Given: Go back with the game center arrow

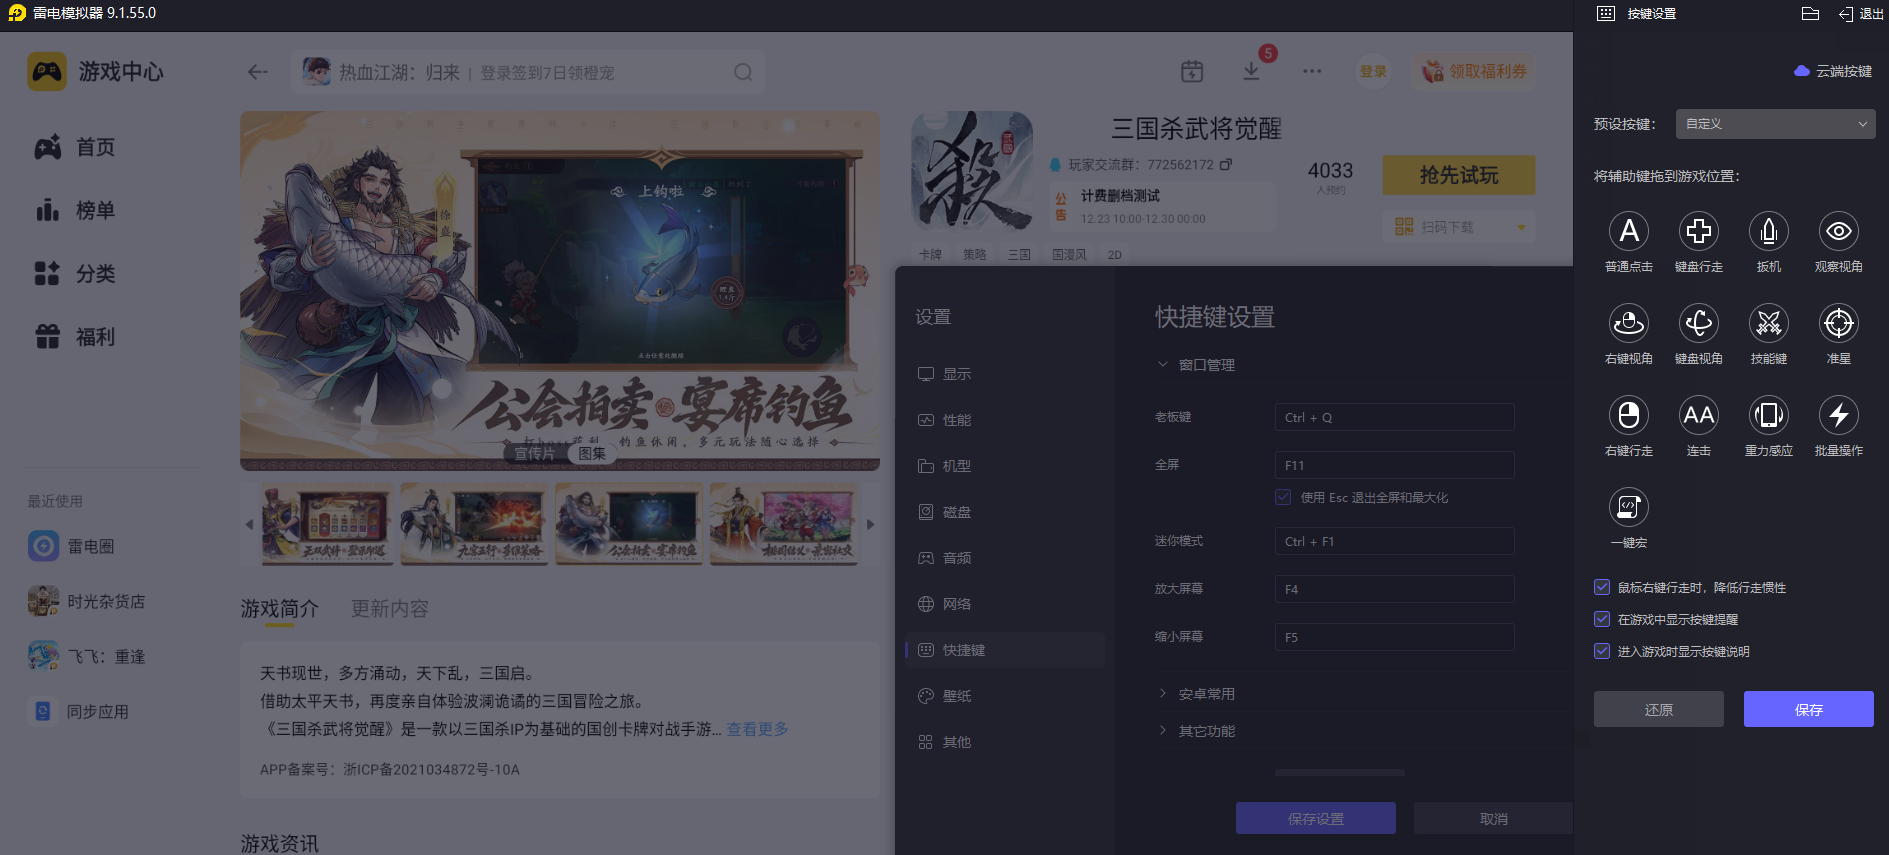Looking at the screenshot, I should [258, 72].
